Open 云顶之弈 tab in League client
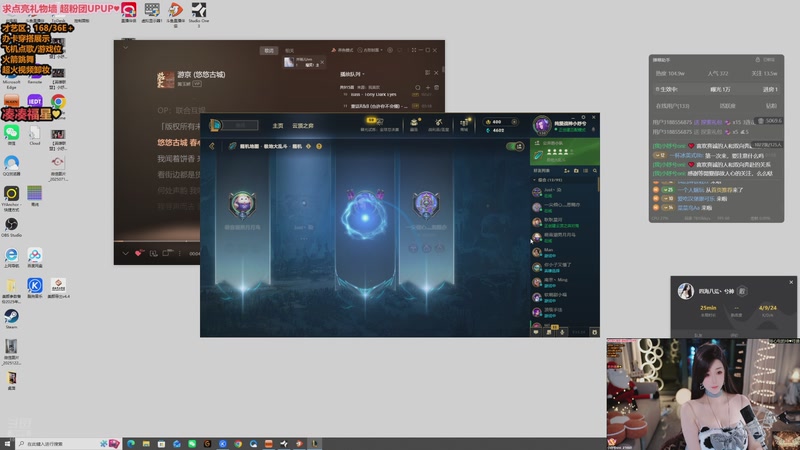 tap(303, 126)
